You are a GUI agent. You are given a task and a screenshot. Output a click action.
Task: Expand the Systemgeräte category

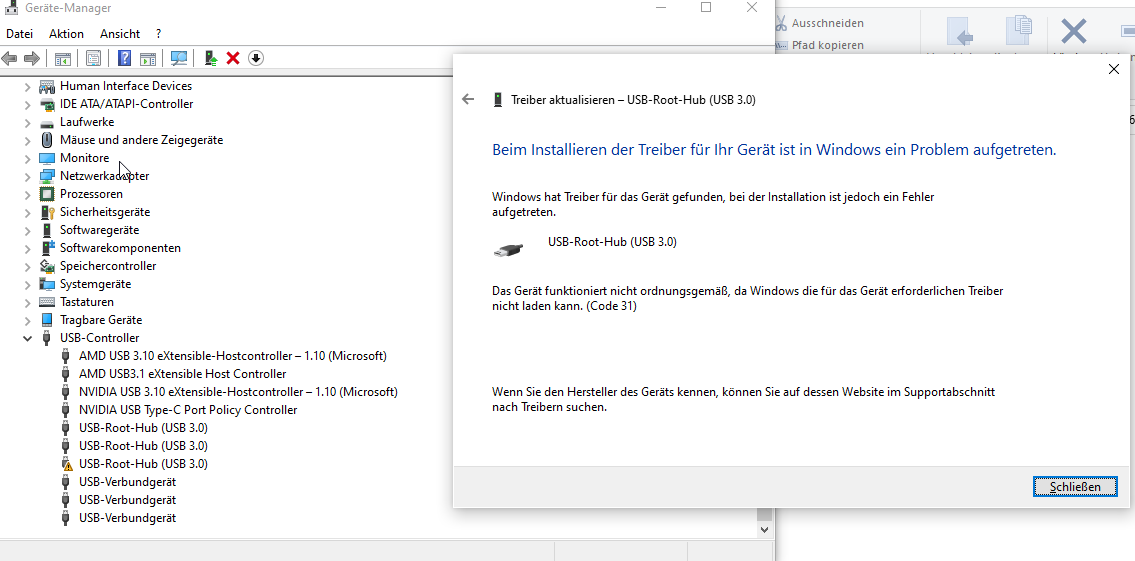pyautogui.click(x=28, y=284)
